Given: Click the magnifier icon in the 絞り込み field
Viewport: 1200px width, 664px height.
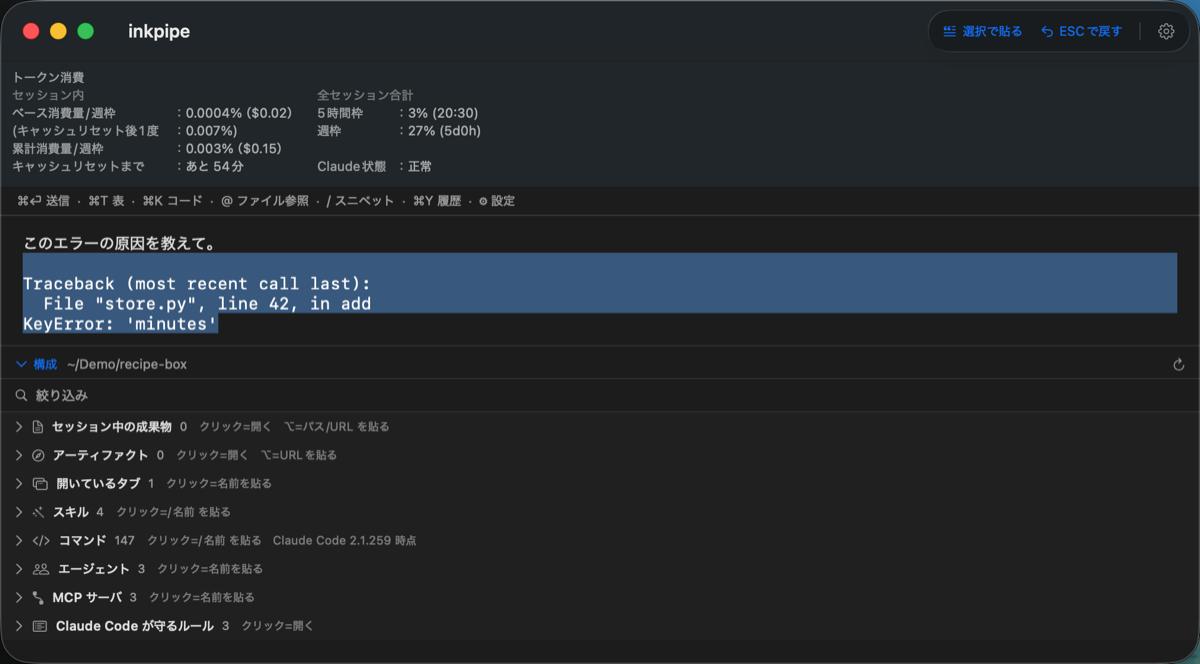Looking at the screenshot, I should [21, 396].
